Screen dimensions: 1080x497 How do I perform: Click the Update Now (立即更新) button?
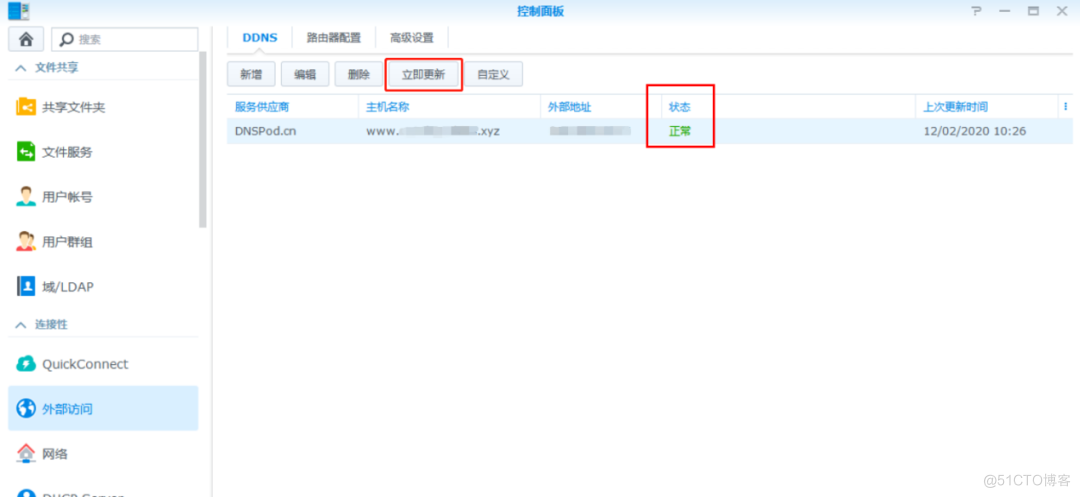(424, 74)
